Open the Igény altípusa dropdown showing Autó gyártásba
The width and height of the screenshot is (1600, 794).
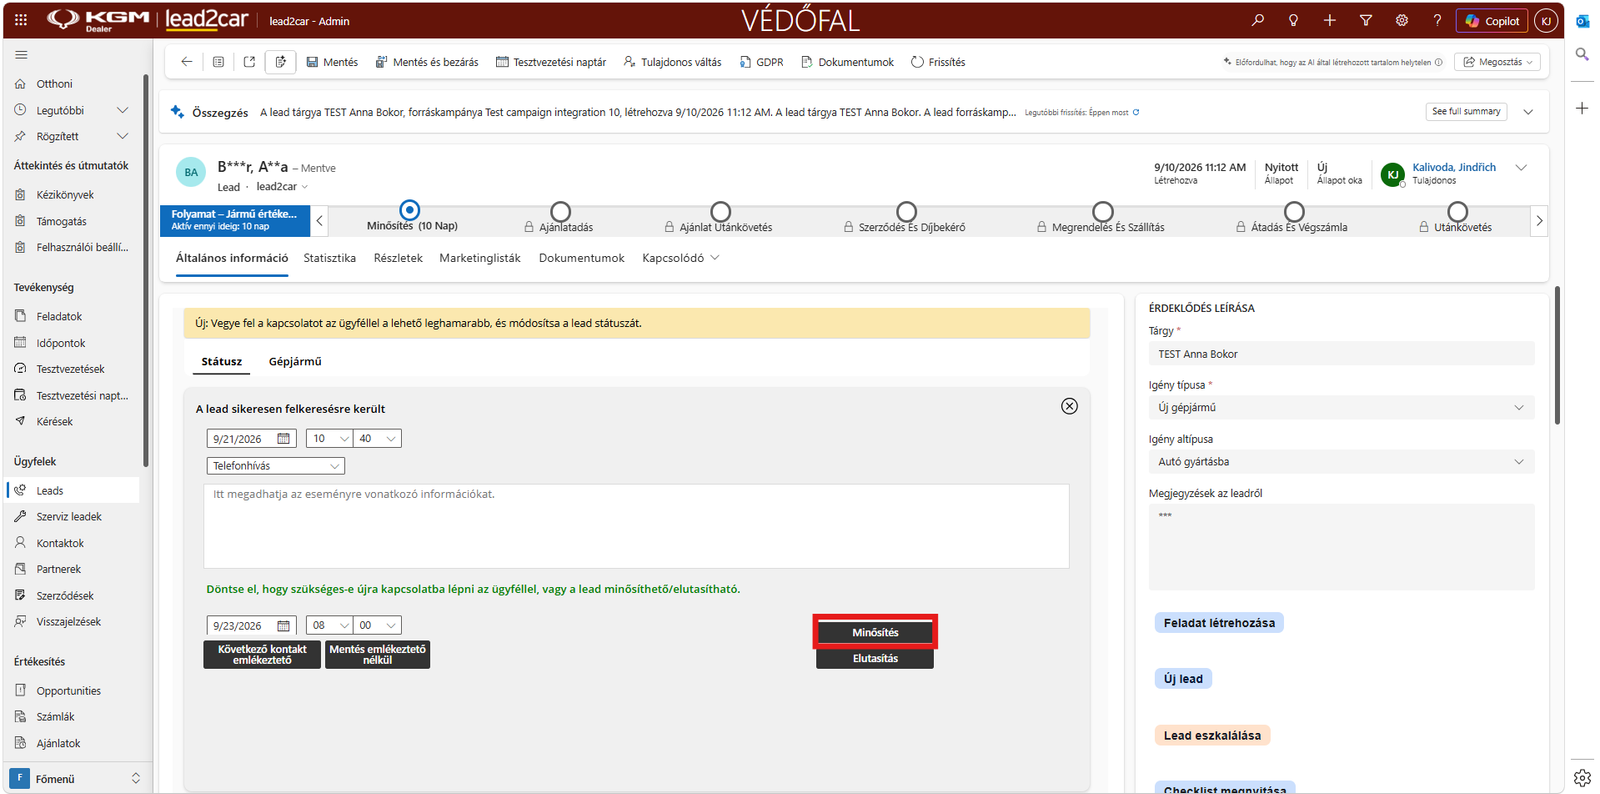pos(1341,462)
